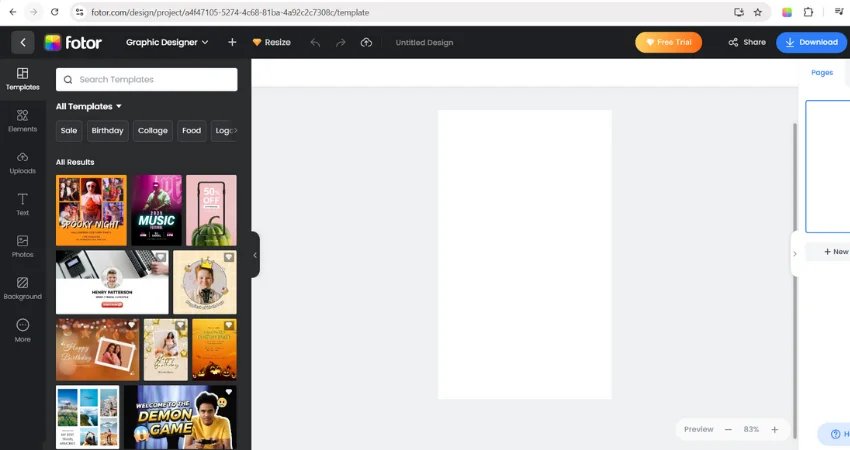The height and width of the screenshot is (450, 850).
Task: Click the Free Trial button
Action: pyautogui.click(x=668, y=42)
